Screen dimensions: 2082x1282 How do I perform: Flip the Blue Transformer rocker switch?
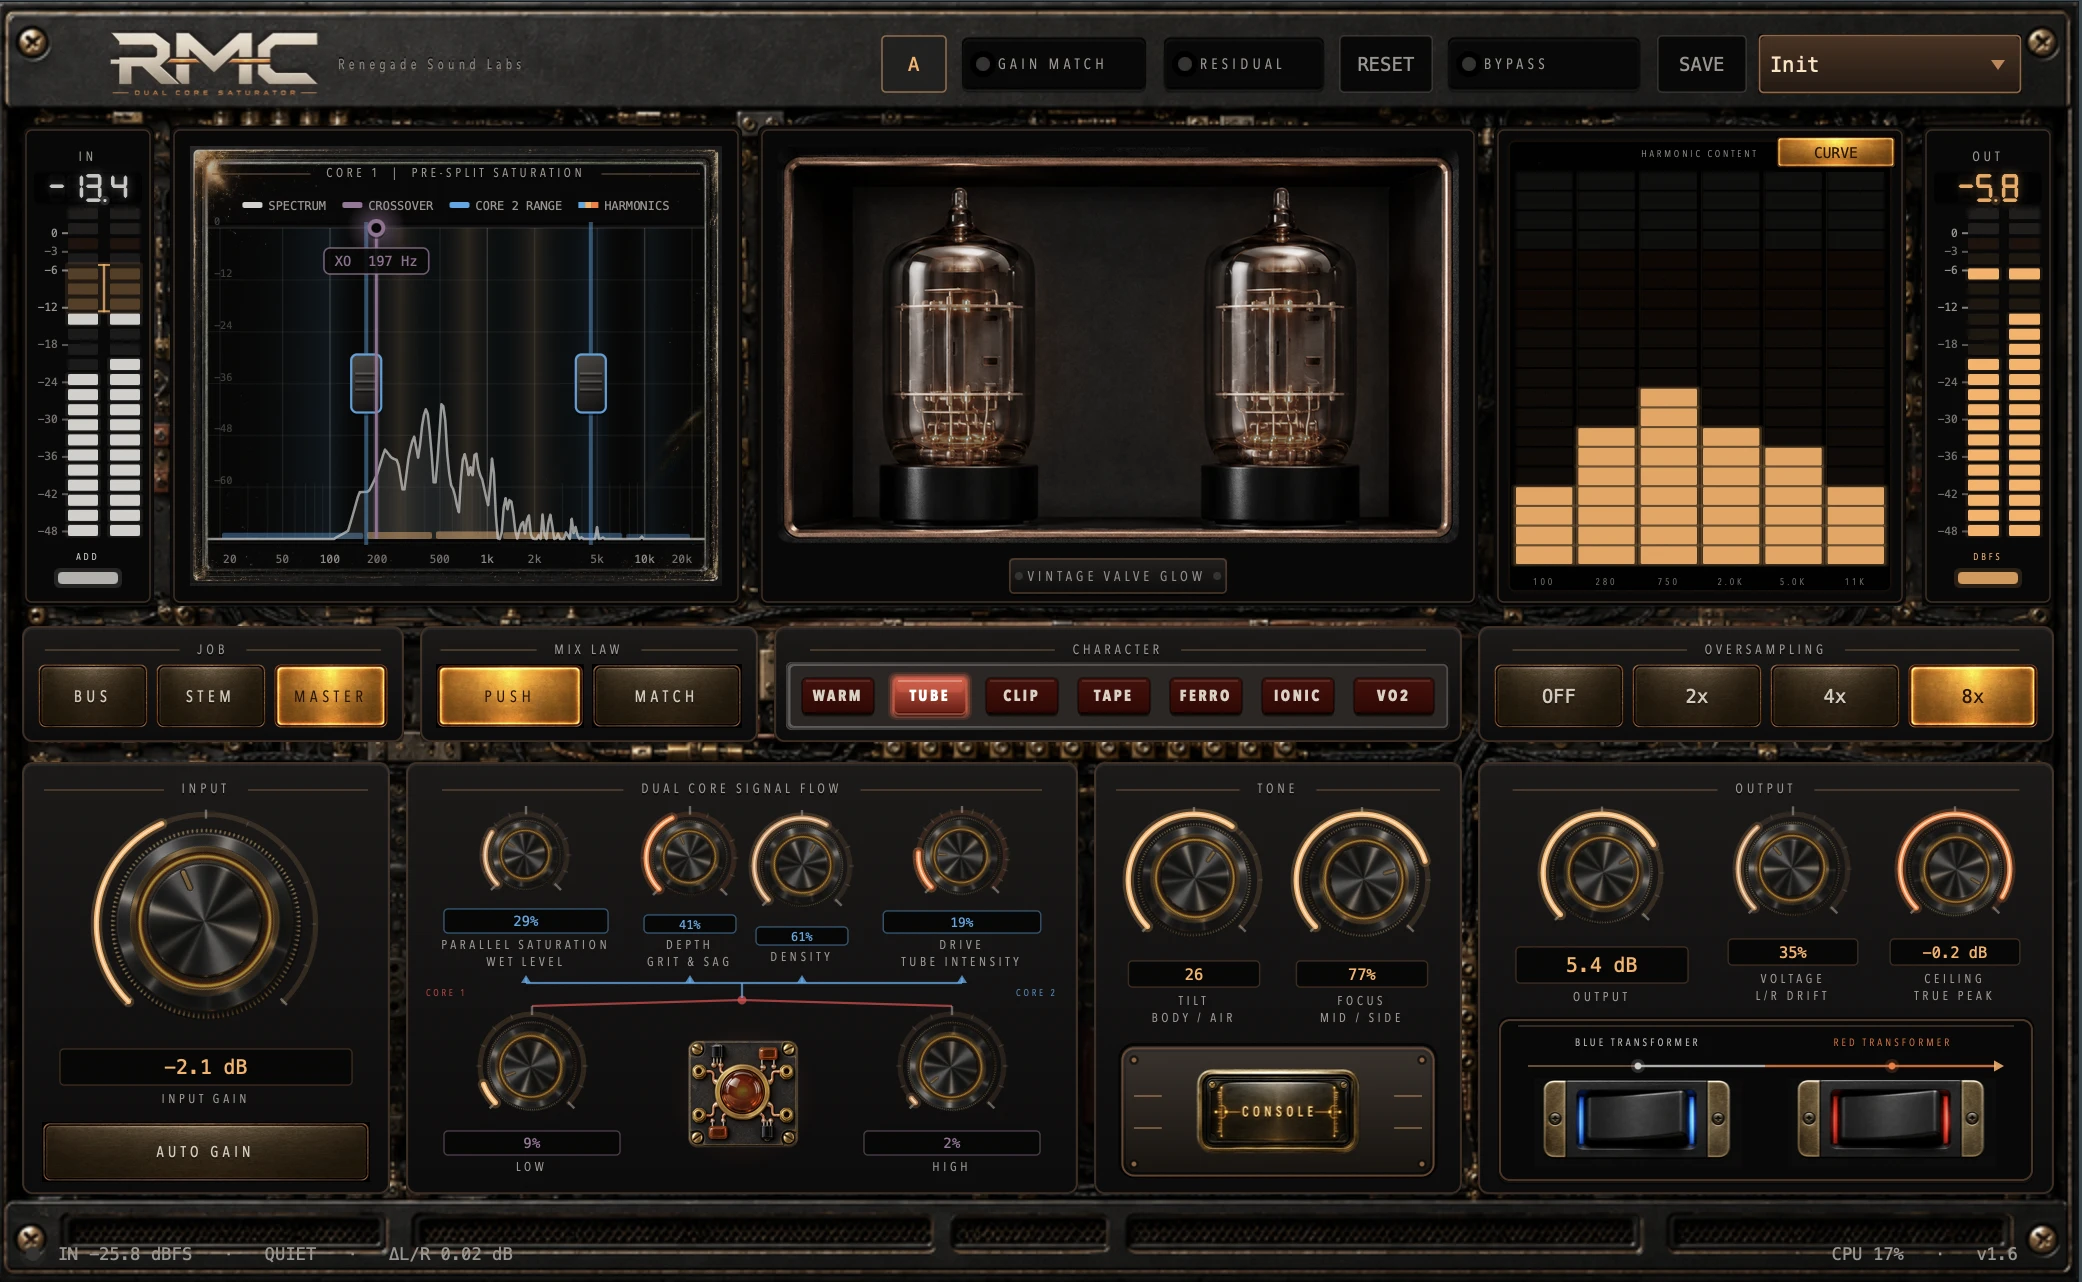1636,1118
